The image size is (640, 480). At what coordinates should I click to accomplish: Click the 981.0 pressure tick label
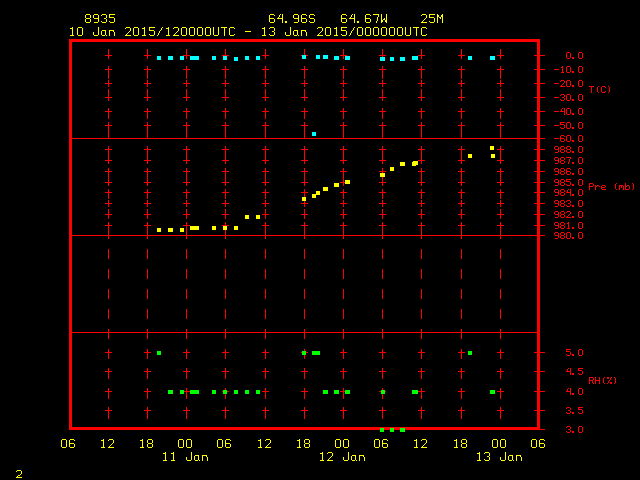569,226
